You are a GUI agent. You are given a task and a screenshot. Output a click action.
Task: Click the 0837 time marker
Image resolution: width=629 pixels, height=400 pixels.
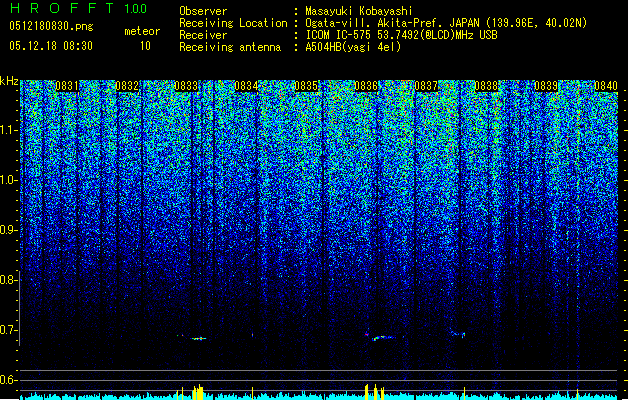tap(426, 86)
